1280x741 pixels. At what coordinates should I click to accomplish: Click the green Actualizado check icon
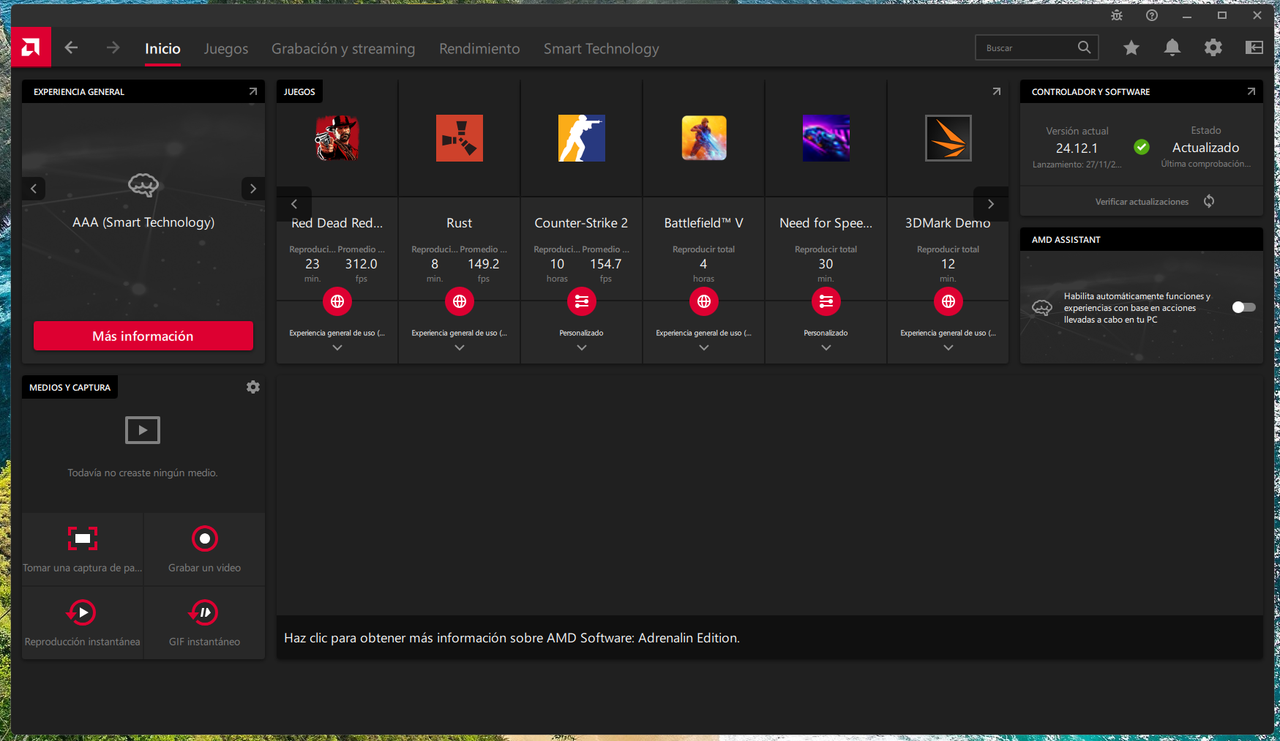click(x=1141, y=147)
